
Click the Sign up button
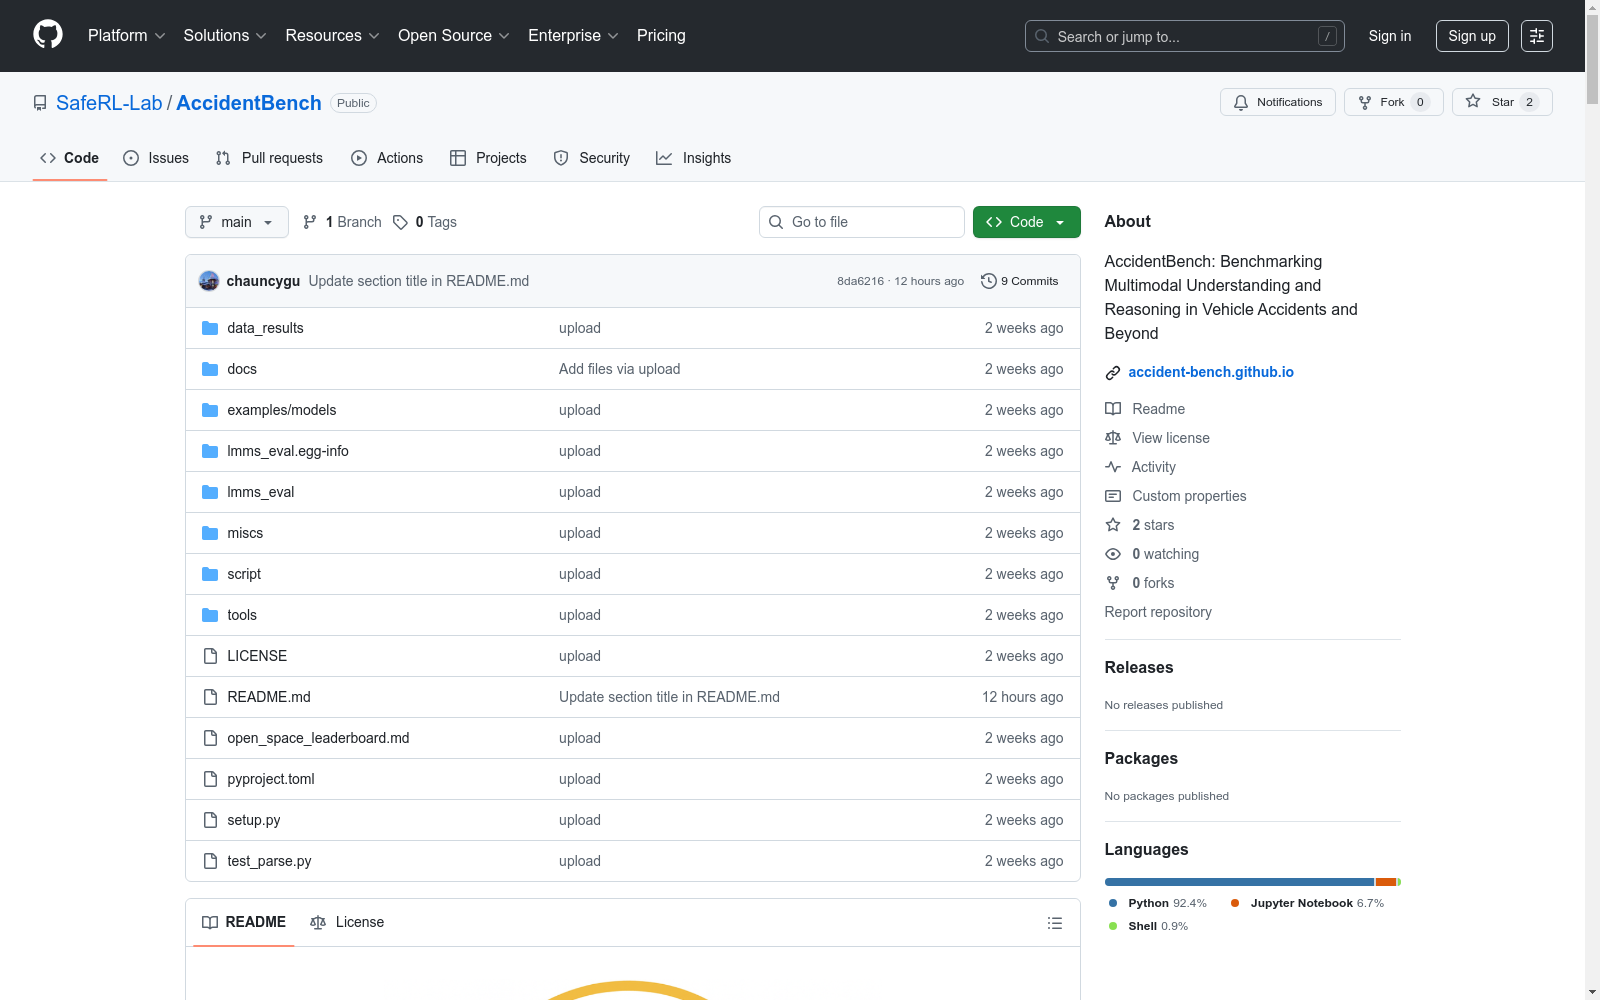pos(1472,36)
